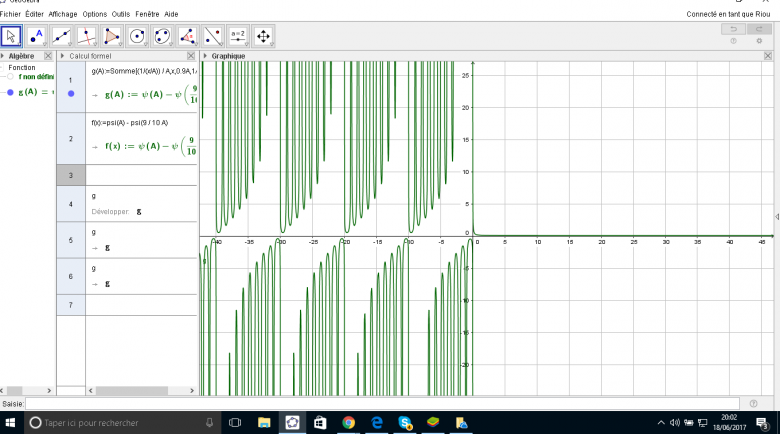Collapse the Calcul formel panel header arrow
The height and width of the screenshot is (434, 780).
tap(63, 56)
